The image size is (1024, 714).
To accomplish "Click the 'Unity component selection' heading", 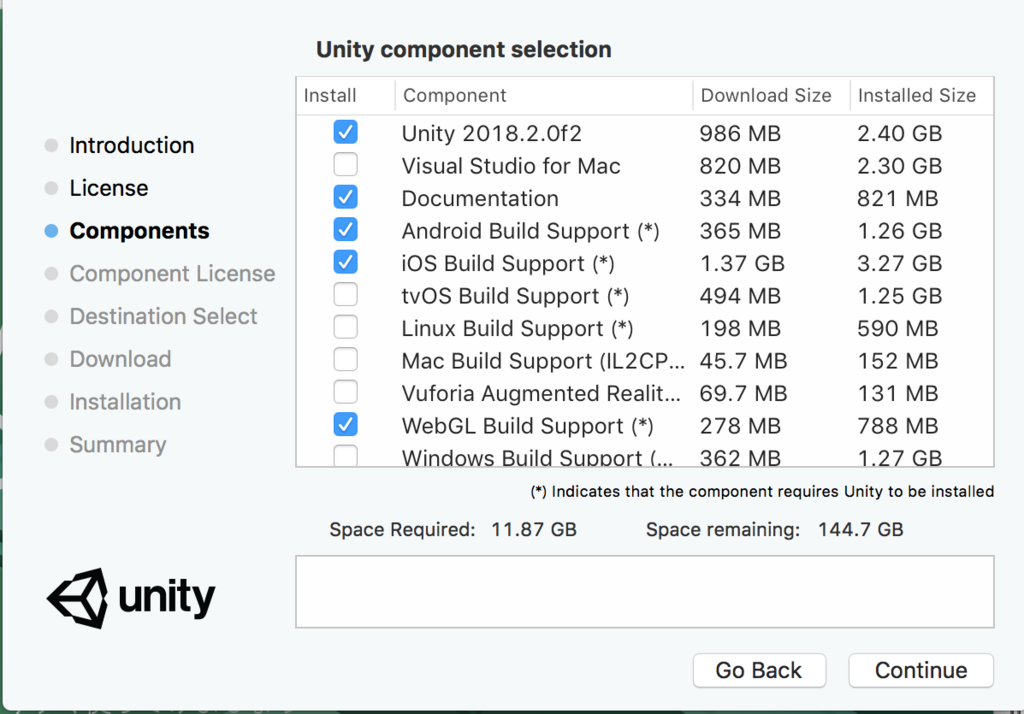I will [x=464, y=50].
